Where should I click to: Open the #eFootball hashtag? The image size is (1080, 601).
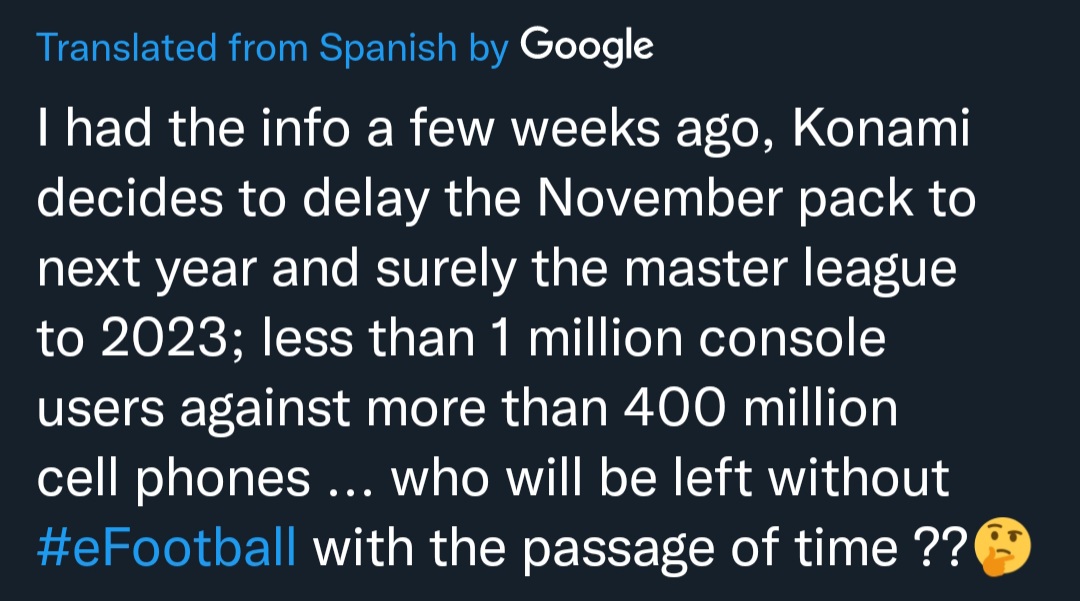pos(166,549)
